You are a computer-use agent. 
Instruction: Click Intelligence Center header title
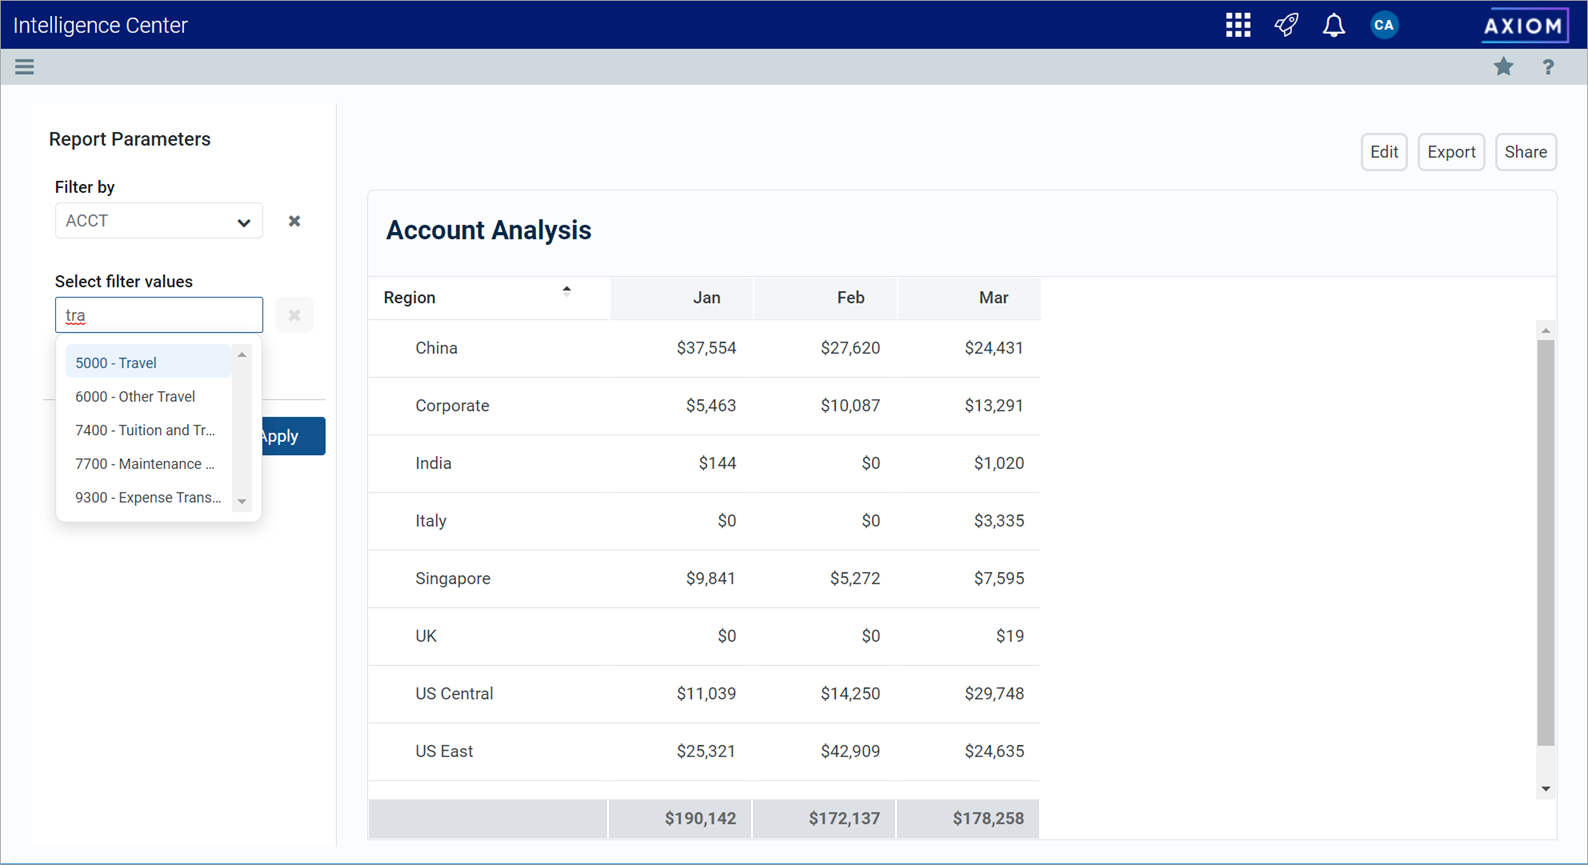pyautogui.click(x=100, y=25)
